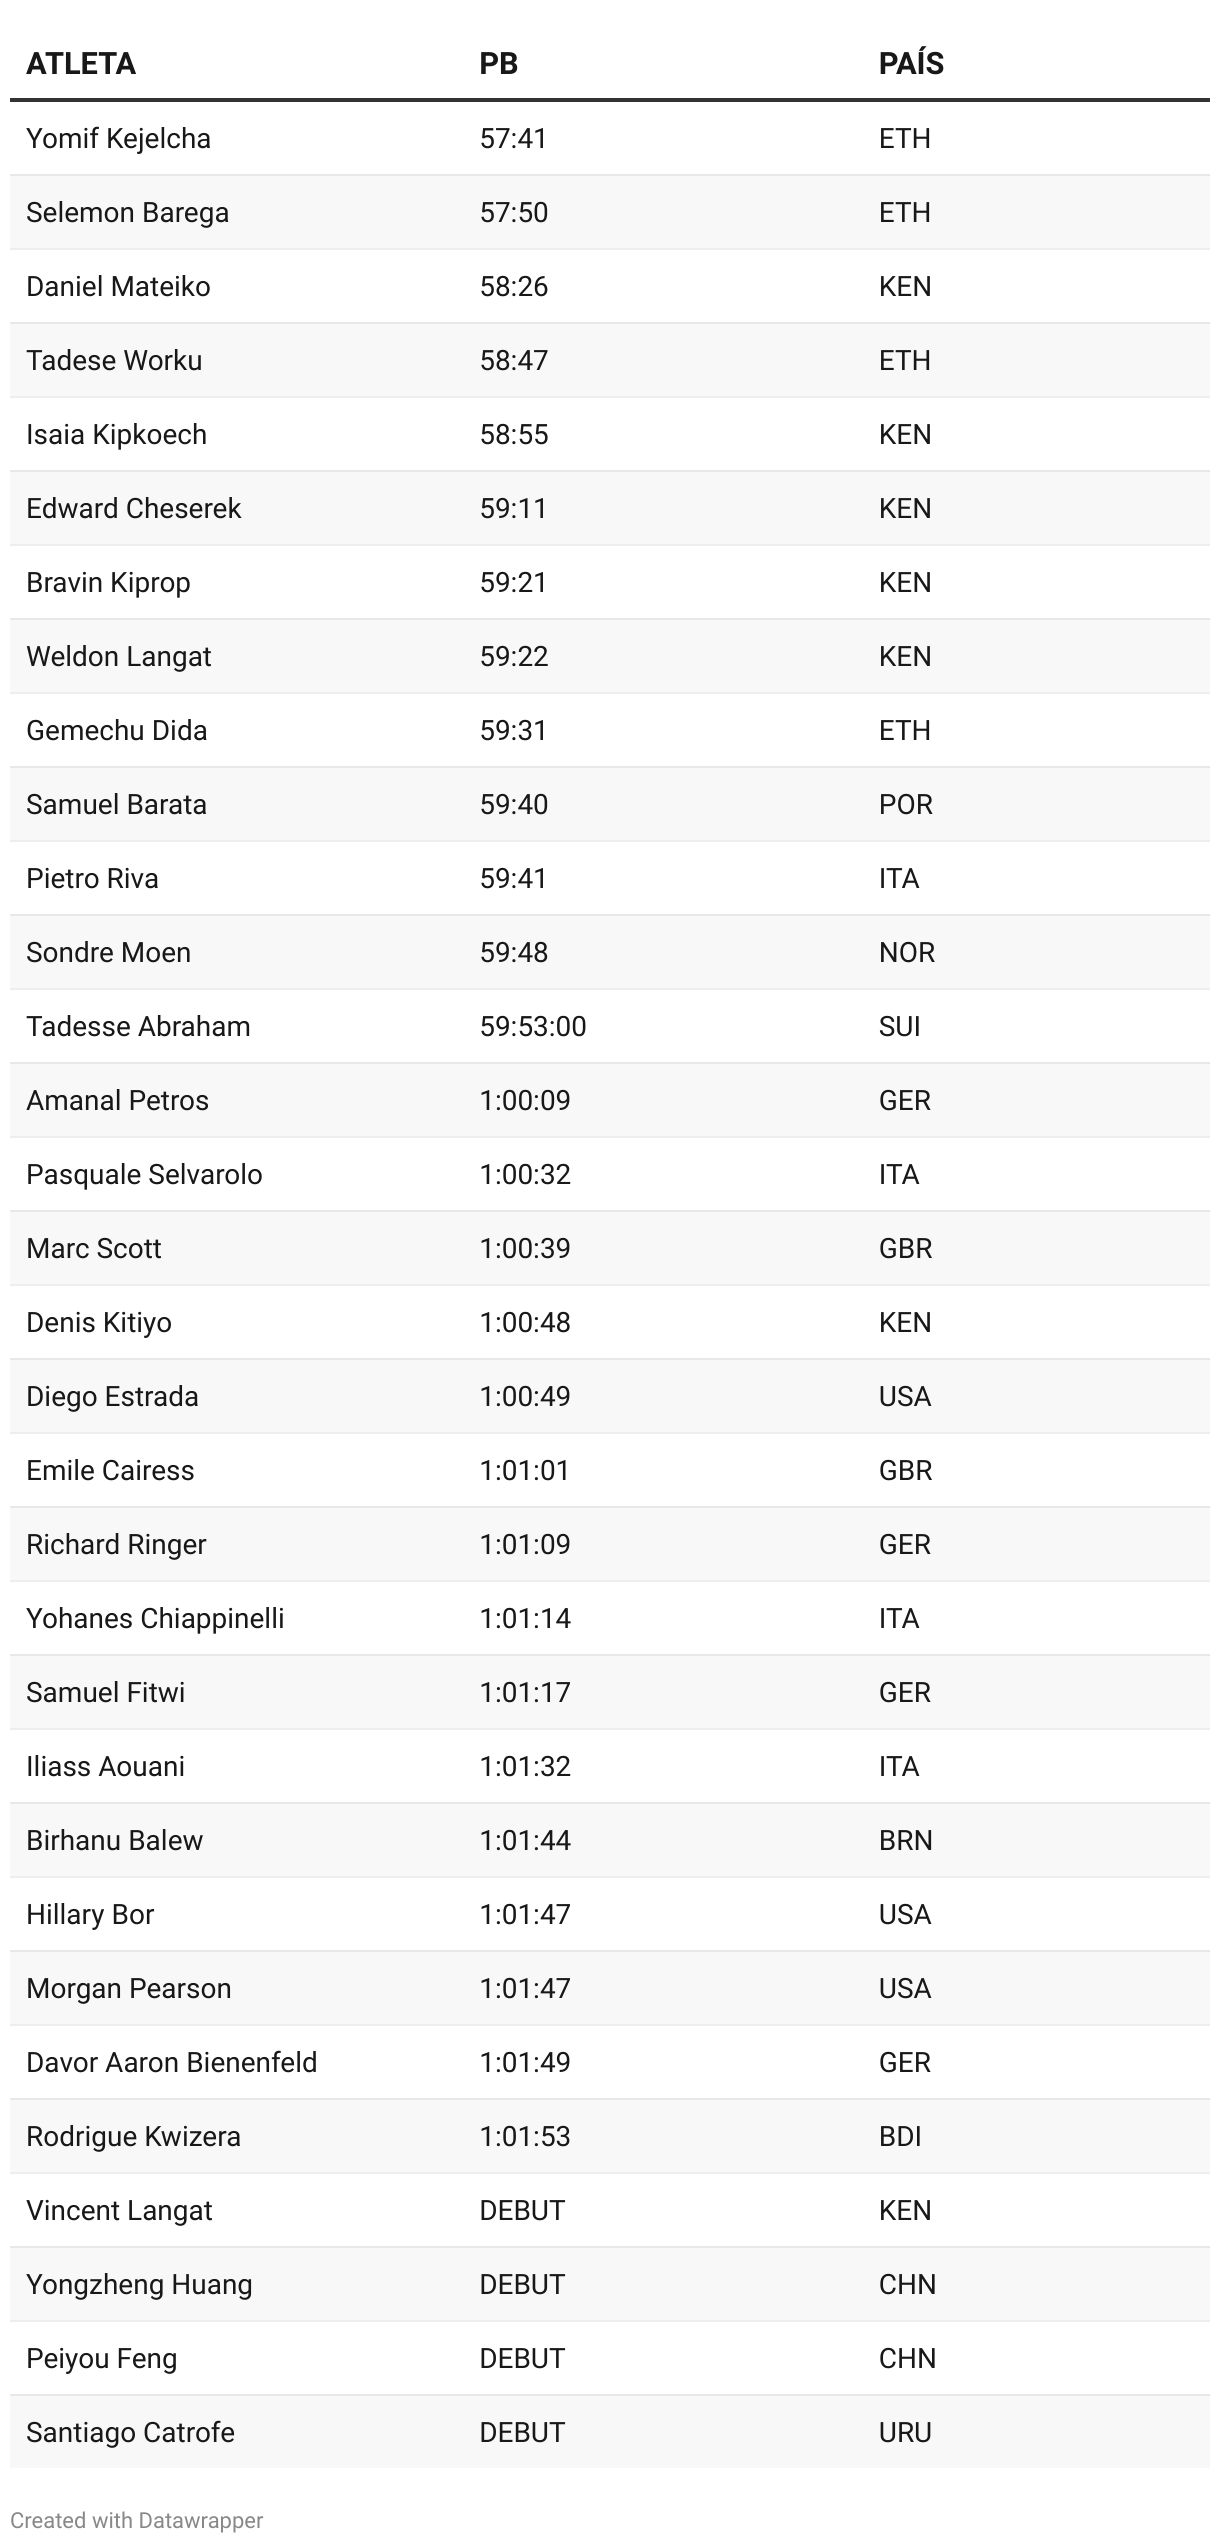Click Sondre Moen's NOR country code
Screen dimensions: 1220x2544
tap(906, 952)
